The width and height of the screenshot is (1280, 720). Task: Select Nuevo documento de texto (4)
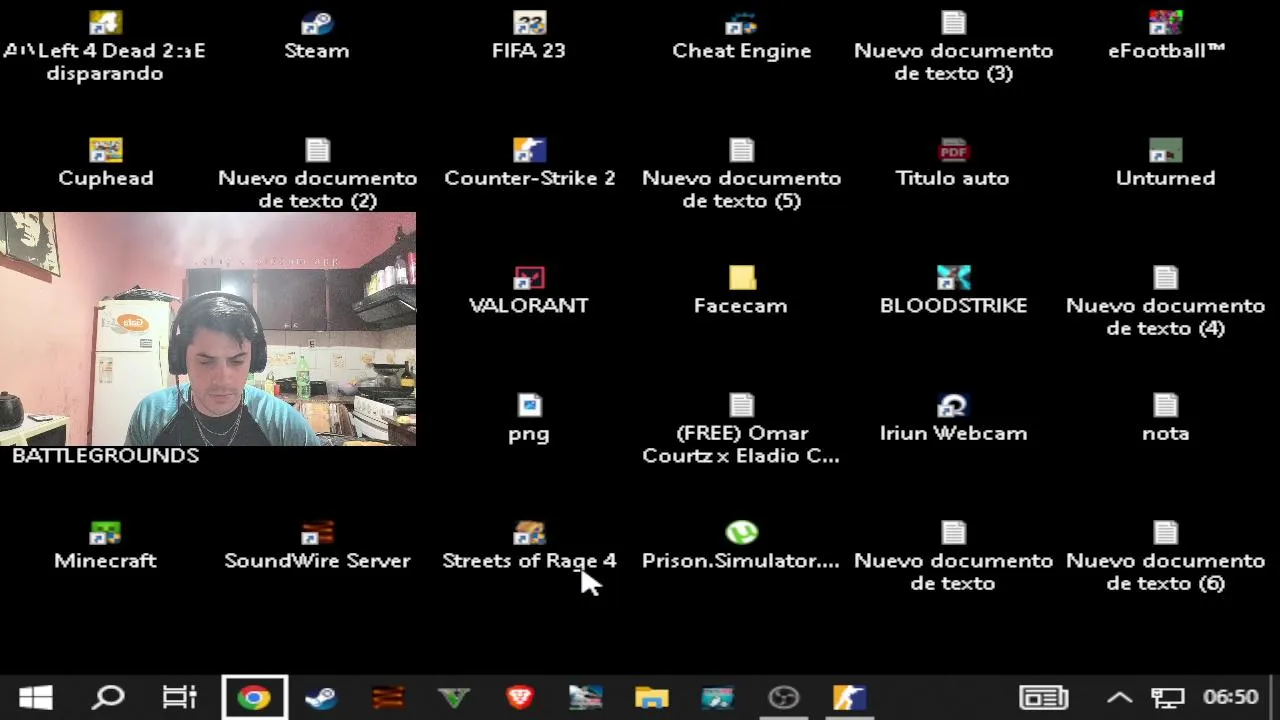[1166, 302]
